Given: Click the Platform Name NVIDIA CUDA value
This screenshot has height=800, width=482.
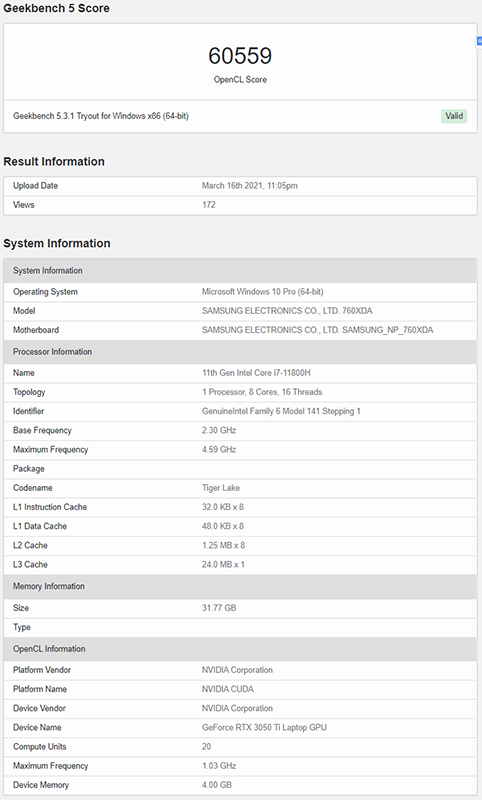Looking at the screenshot, I should (x=227, y=689).
